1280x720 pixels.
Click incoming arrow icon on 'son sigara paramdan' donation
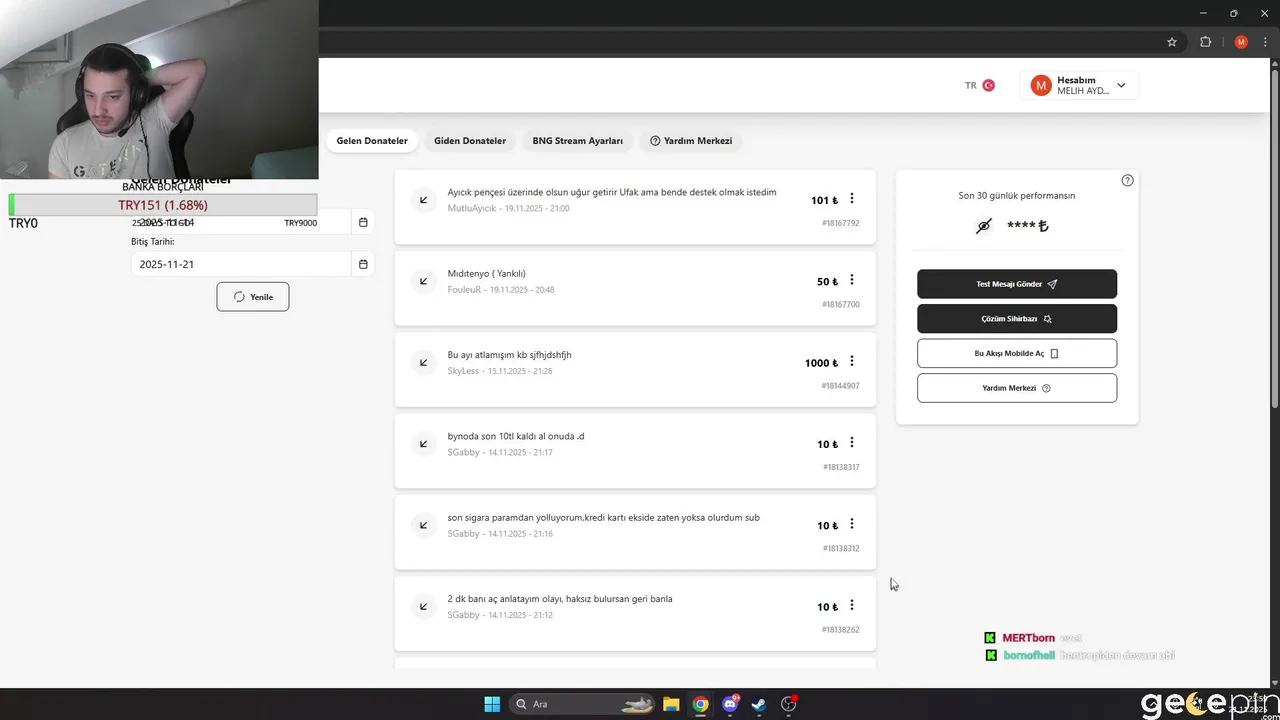[x=424, y=525]
